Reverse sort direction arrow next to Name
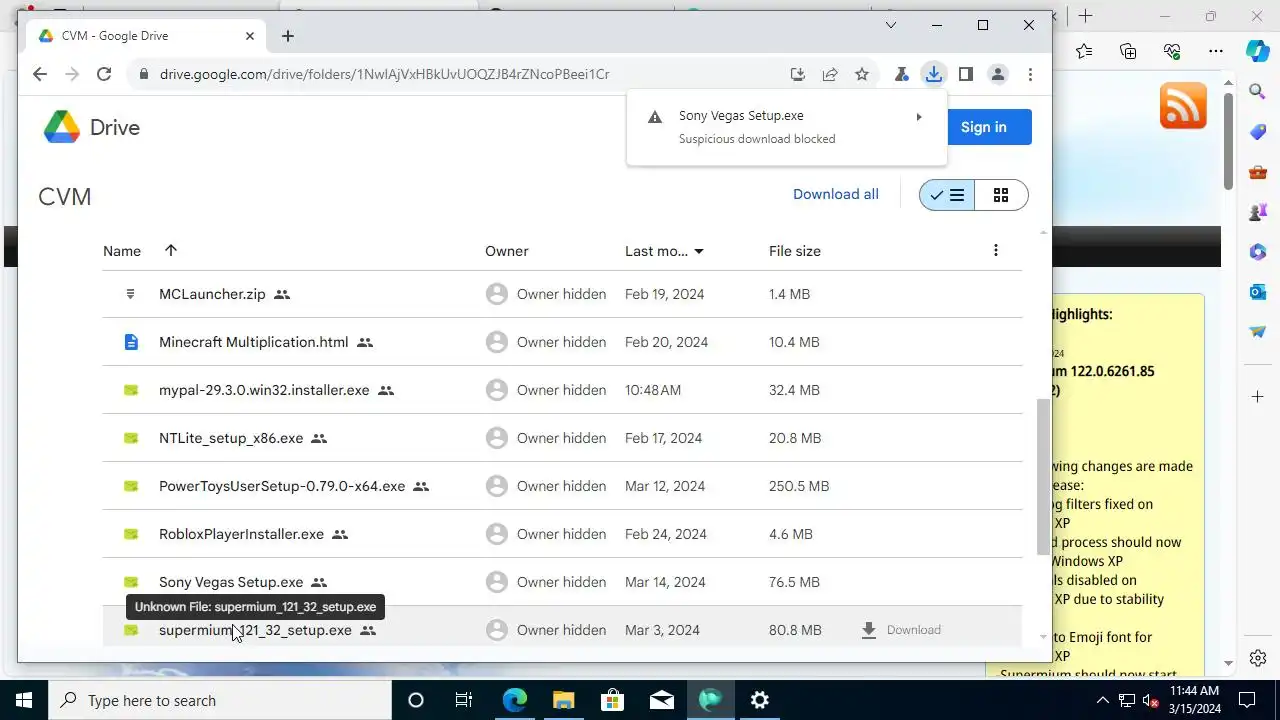1280x720 pixels. (171, 250)
